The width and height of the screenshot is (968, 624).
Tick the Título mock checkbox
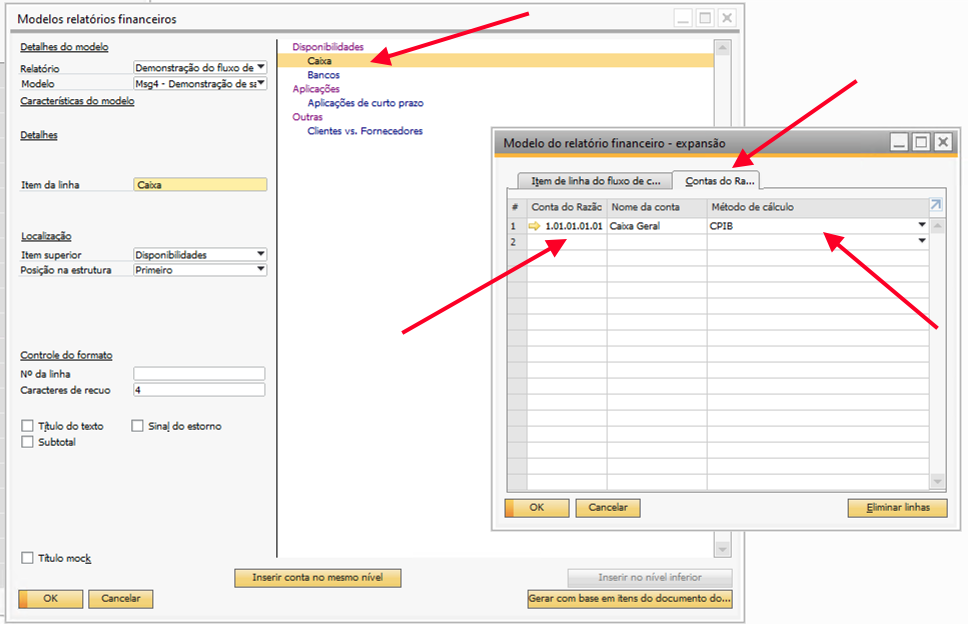(x=28, y=558)
